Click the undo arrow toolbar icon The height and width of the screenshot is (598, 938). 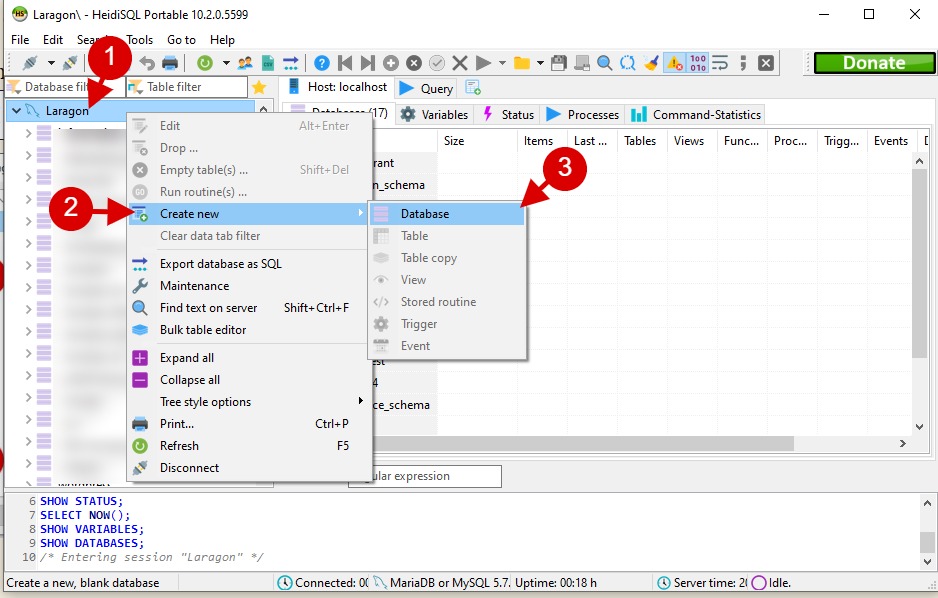tap(147, 63)
